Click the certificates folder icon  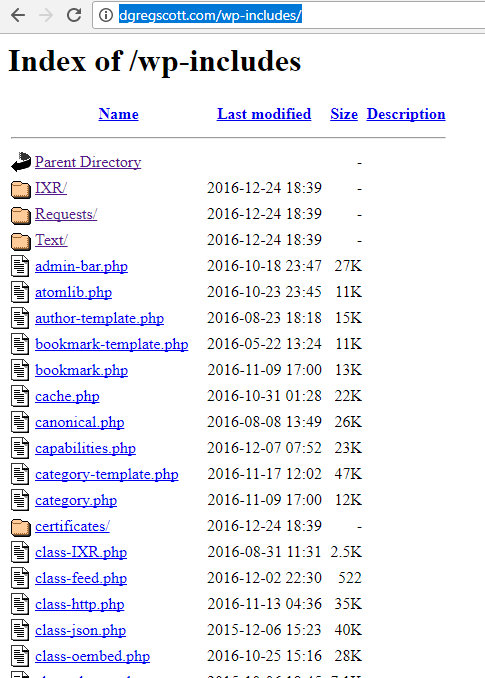coord(21,527)
